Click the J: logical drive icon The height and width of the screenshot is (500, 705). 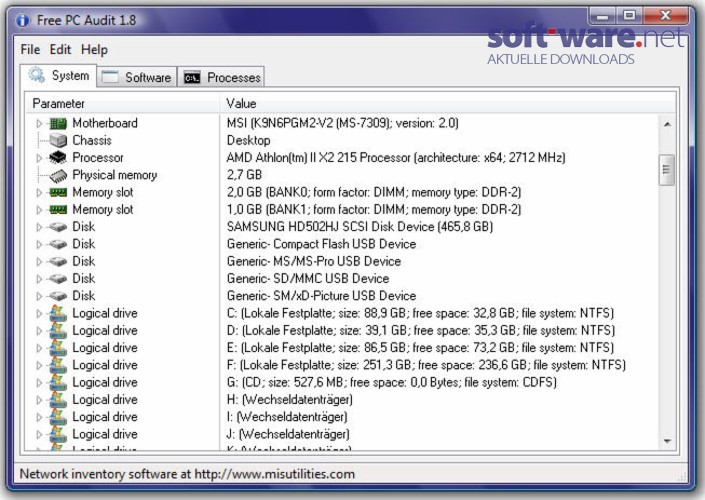coord(58,434)
